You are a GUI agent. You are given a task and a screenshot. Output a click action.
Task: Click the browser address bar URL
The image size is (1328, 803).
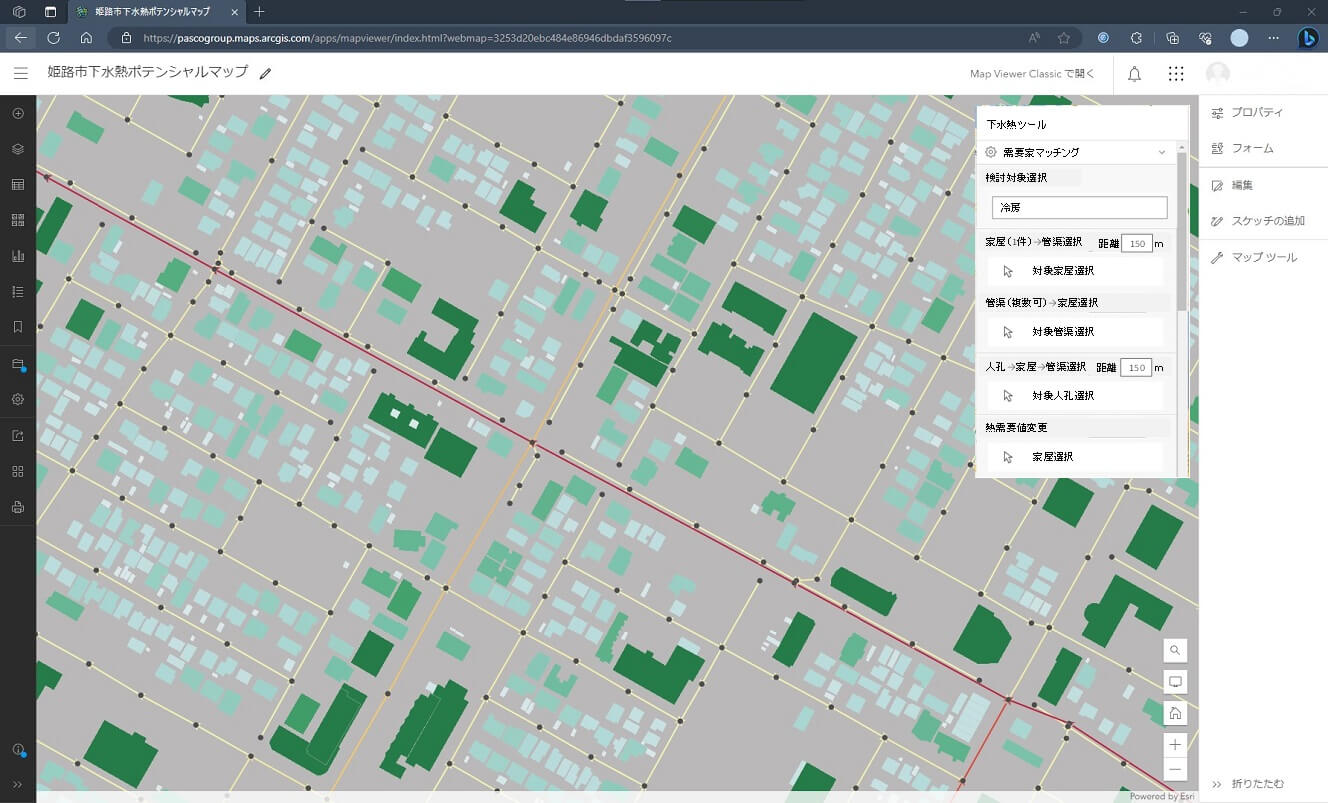tap(407, 38)
